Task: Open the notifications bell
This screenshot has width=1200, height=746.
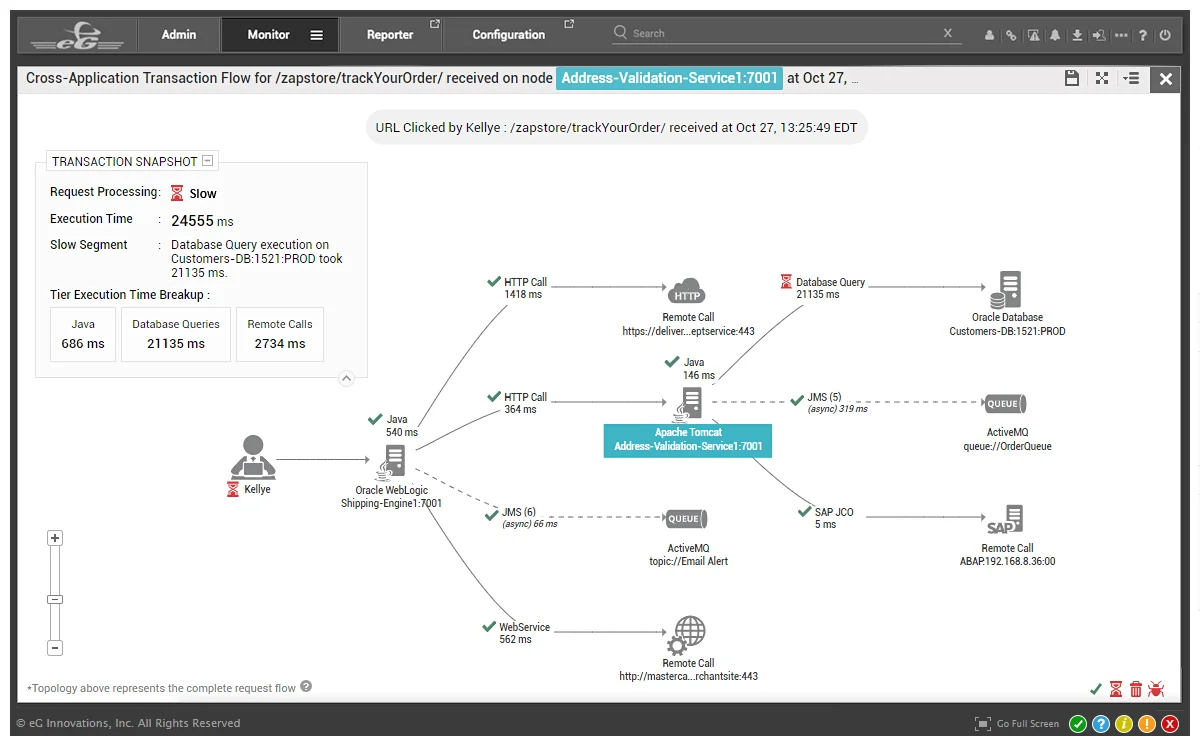Action: point(1055,35)
